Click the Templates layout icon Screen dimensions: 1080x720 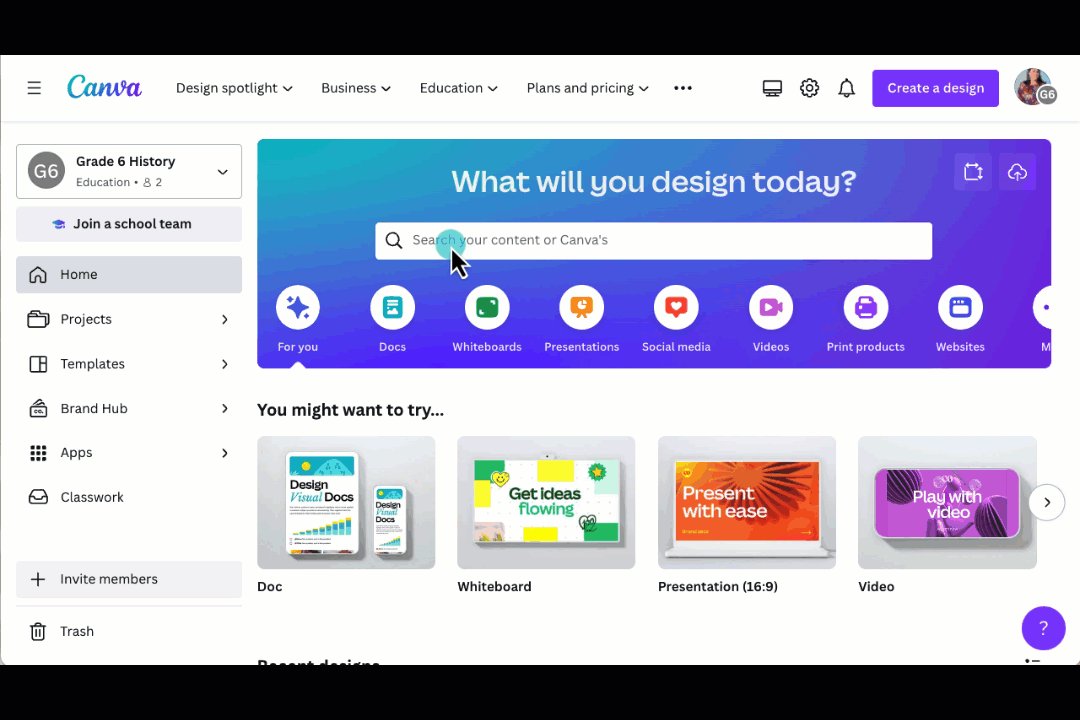(x=38, y=364)
